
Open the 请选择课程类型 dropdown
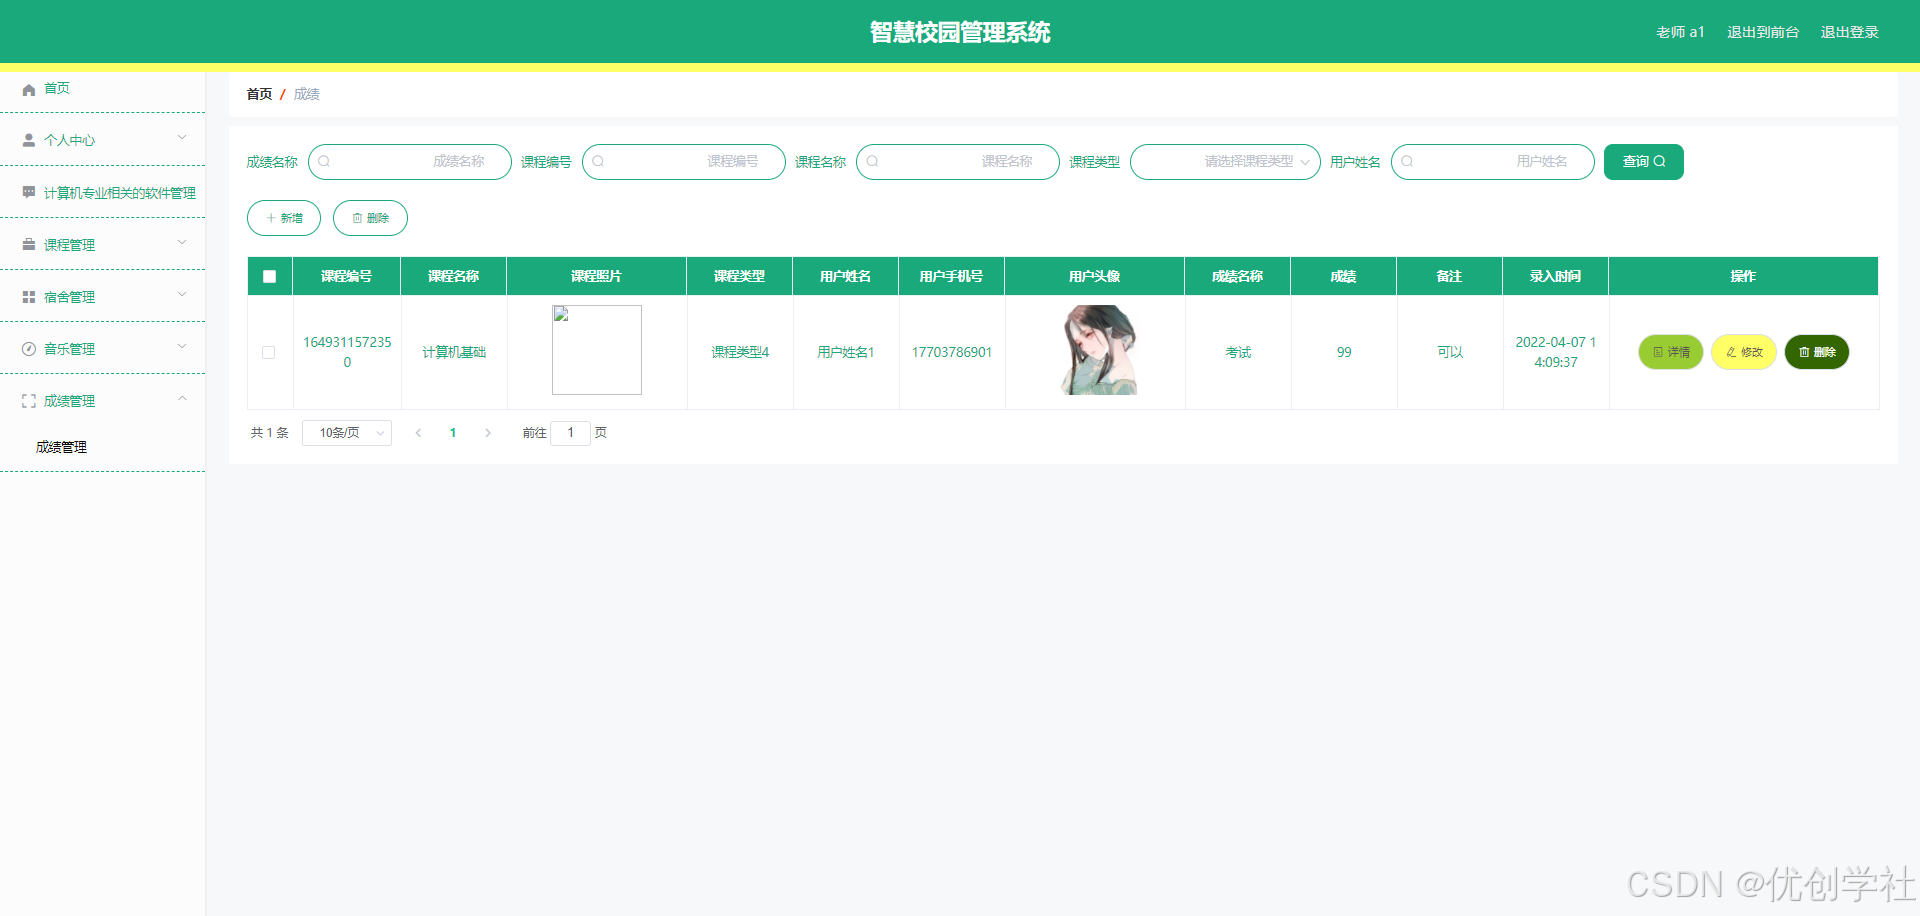point(1225,162)
